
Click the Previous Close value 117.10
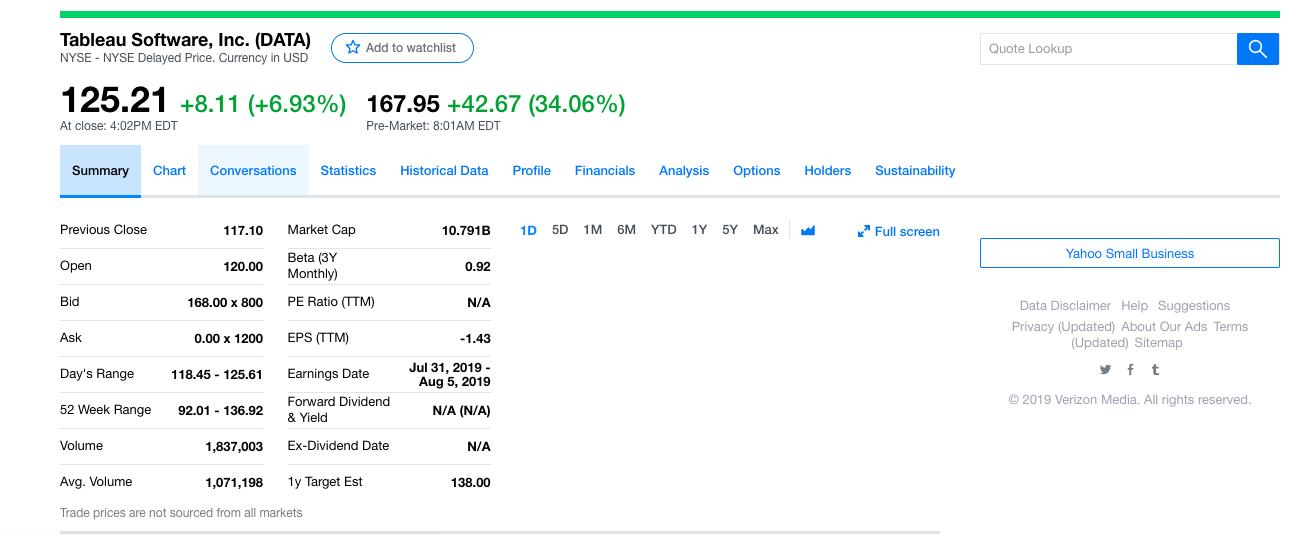pos(243,230)
